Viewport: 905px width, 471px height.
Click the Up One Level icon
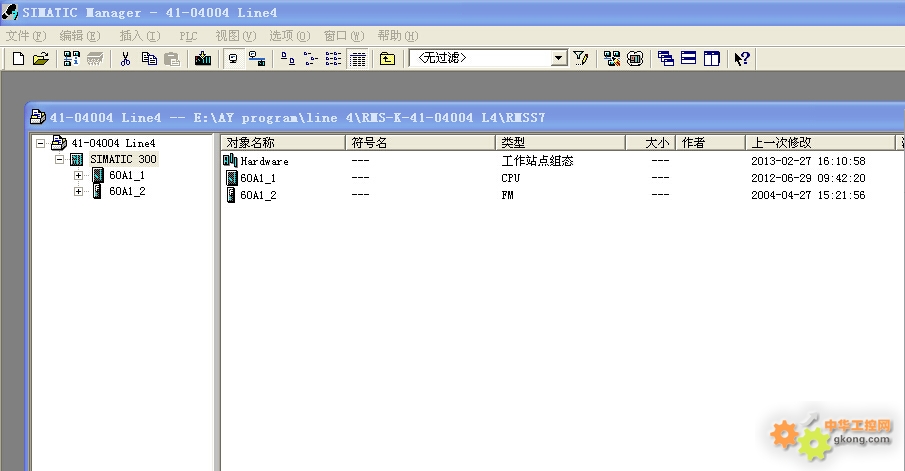(x=387, y=58)
